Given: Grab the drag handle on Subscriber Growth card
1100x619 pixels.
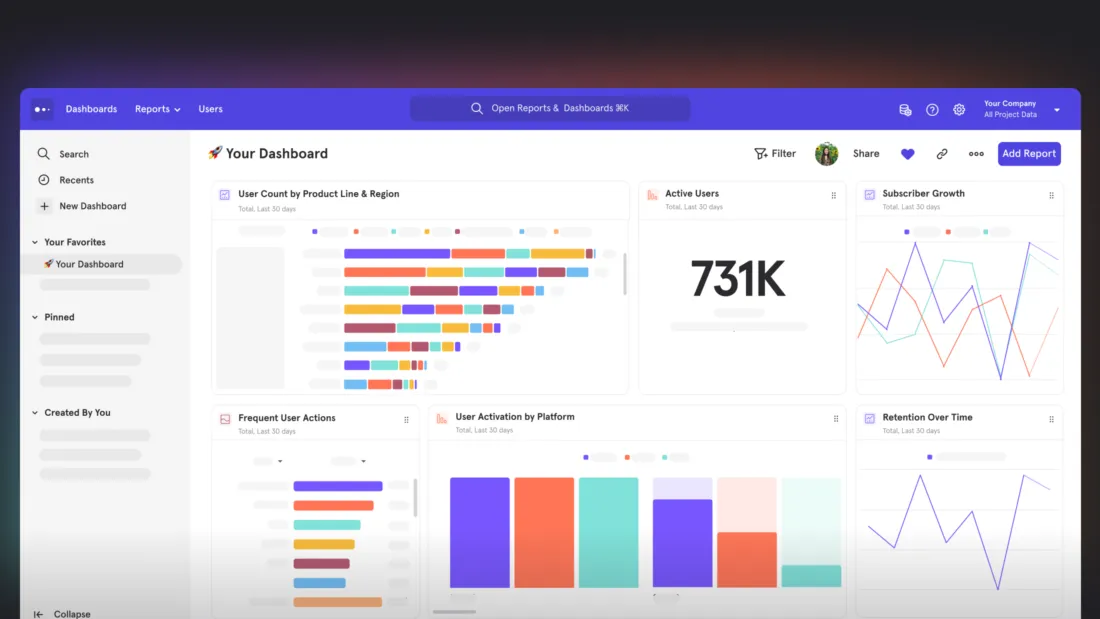Looking at the screenshot, I should (x=1051, y=194).
